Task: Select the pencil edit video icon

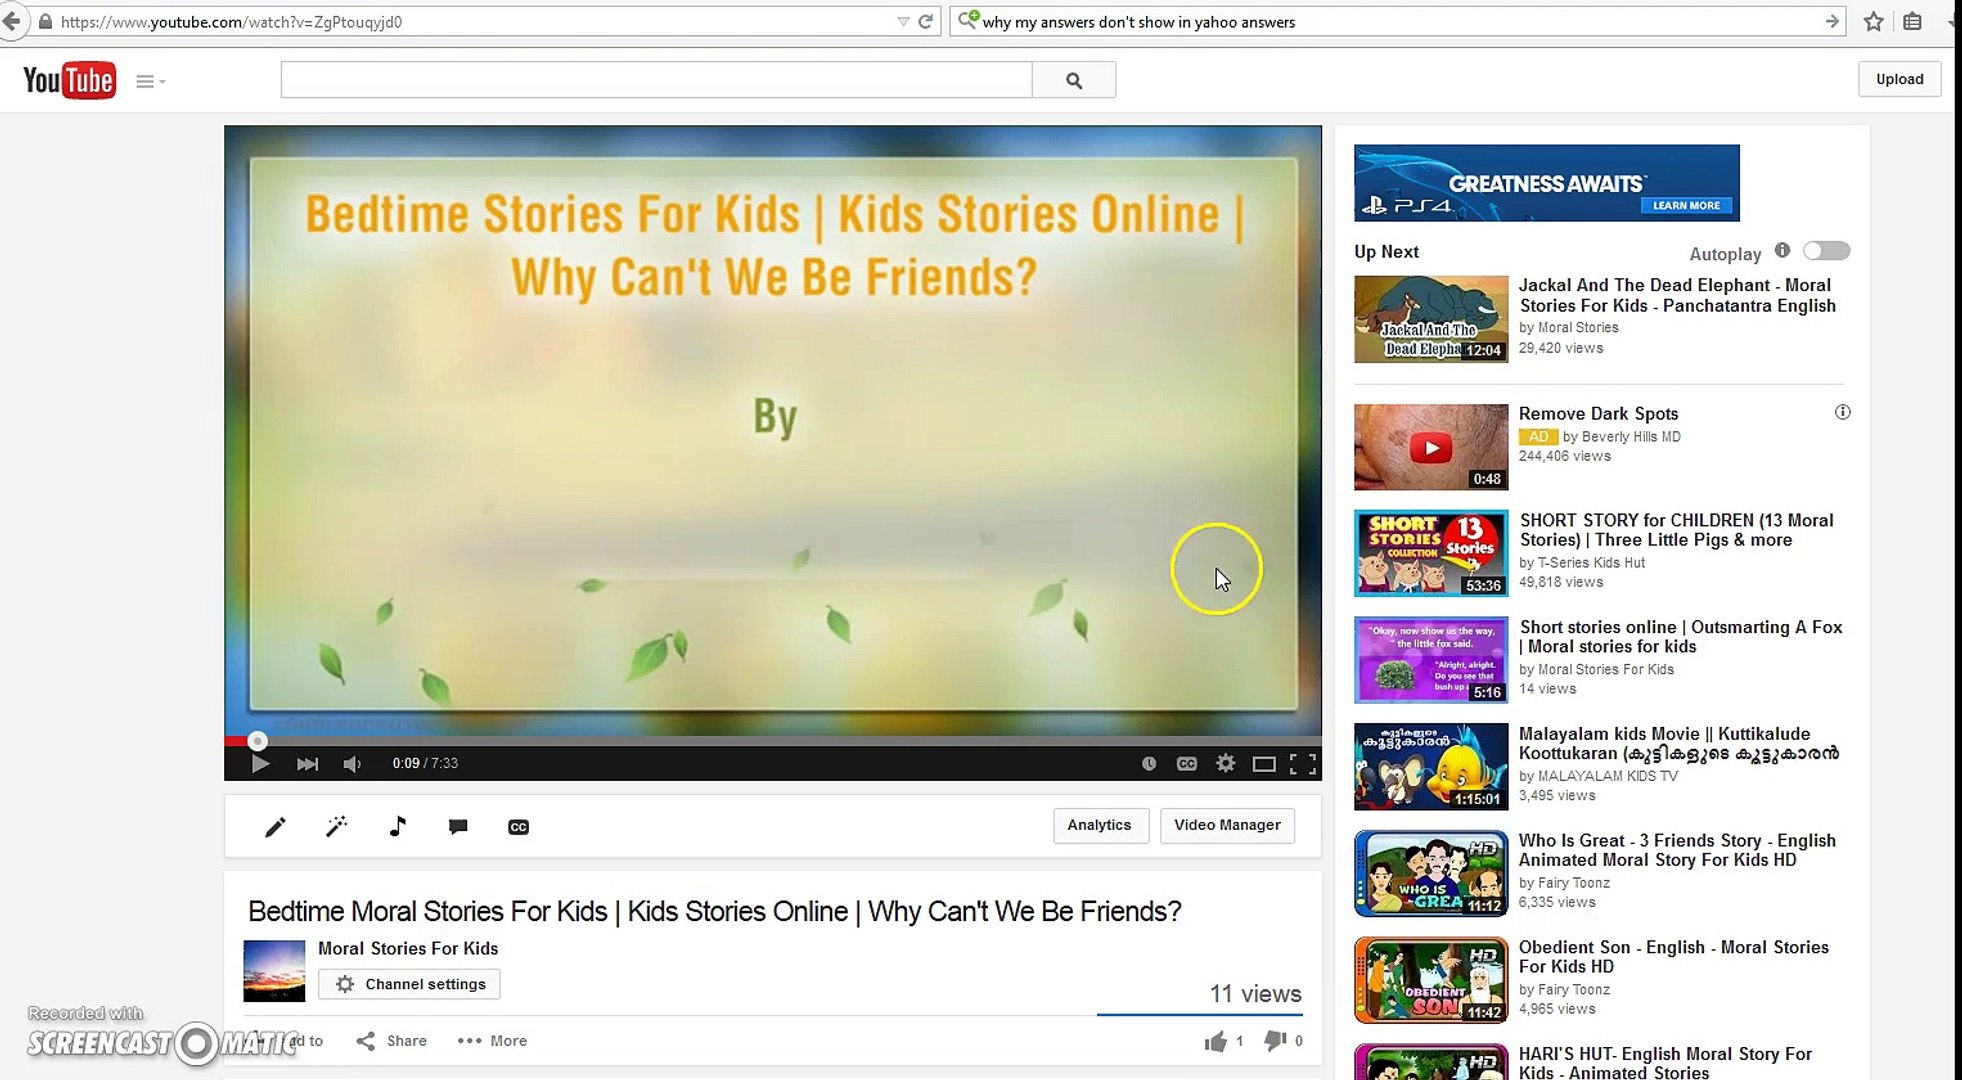Action: coord(275,826)
